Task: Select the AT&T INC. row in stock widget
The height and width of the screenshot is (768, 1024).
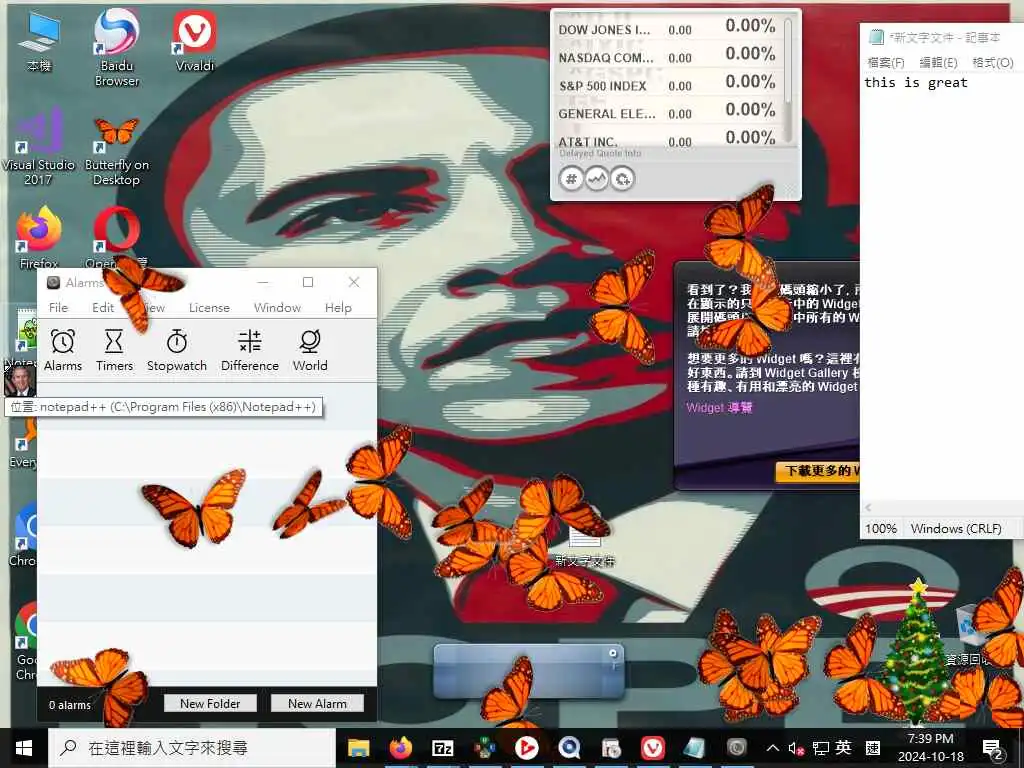Action: coord(667,140)
